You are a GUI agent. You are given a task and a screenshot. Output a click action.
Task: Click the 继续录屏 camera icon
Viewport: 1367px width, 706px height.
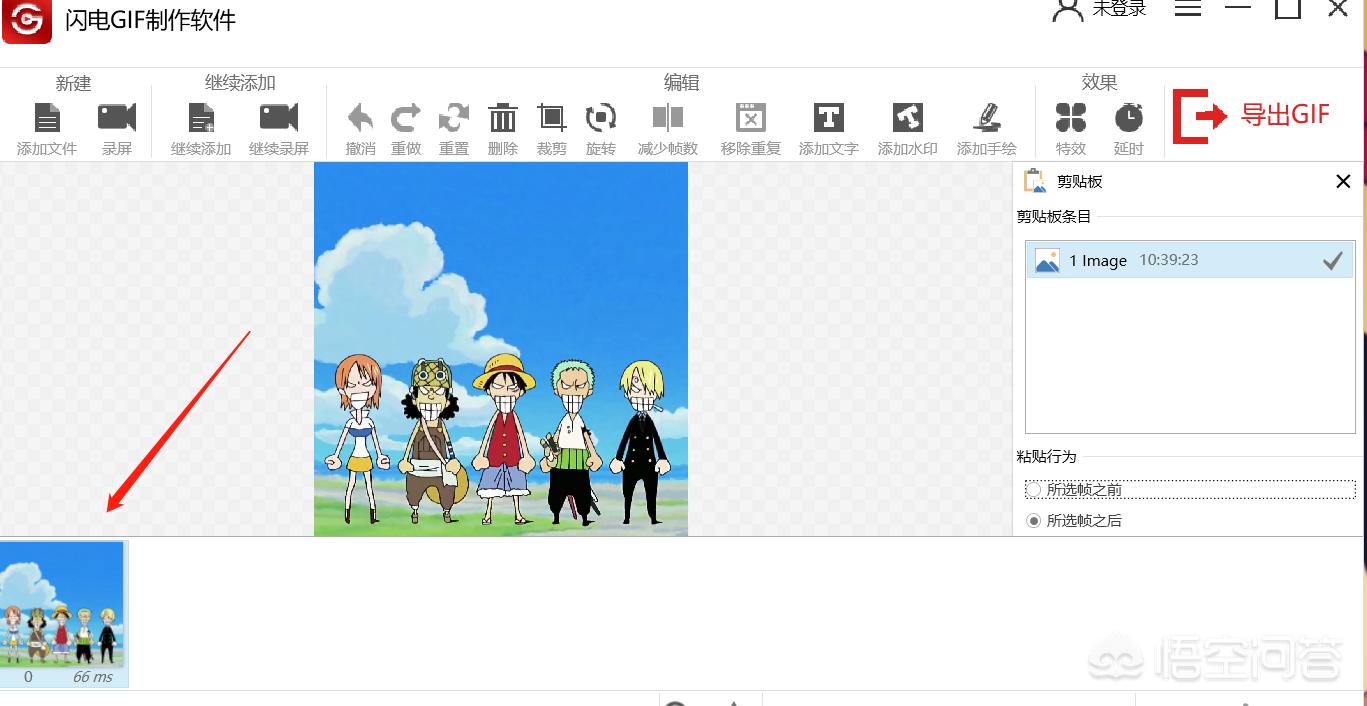(279, 119)
